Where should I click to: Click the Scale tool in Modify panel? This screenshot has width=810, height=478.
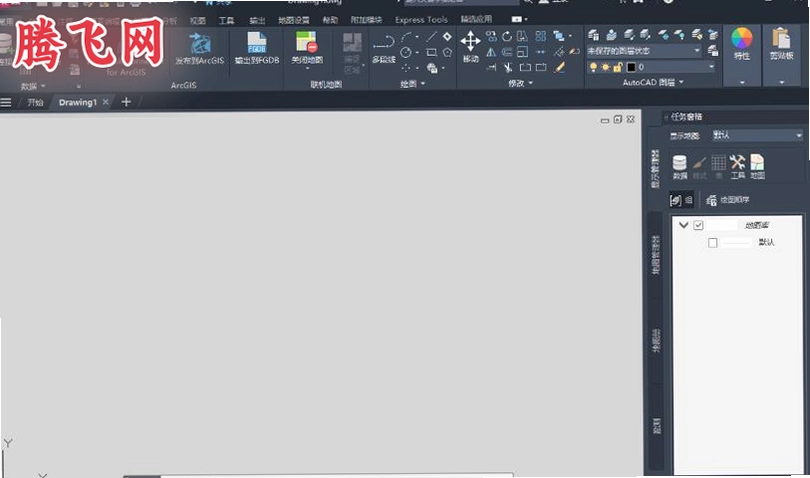tap(523, 52)
